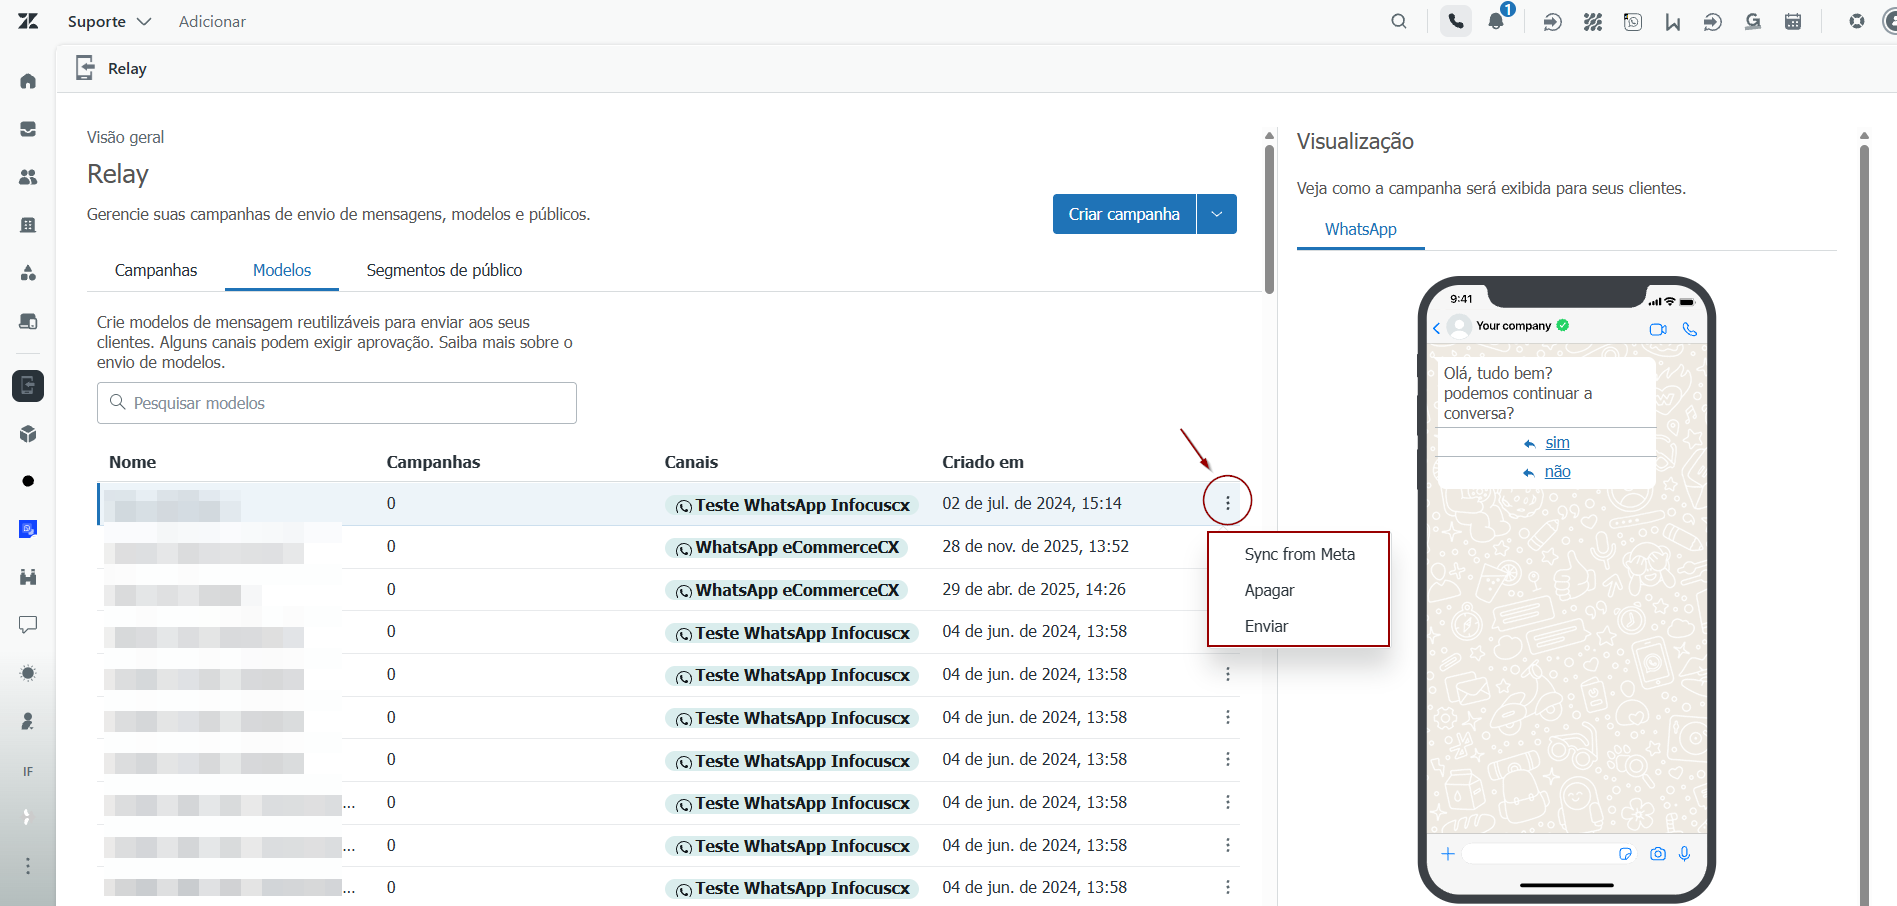
Task: Focus the Pesquisar modelos search field
Action: click(337, 403)
